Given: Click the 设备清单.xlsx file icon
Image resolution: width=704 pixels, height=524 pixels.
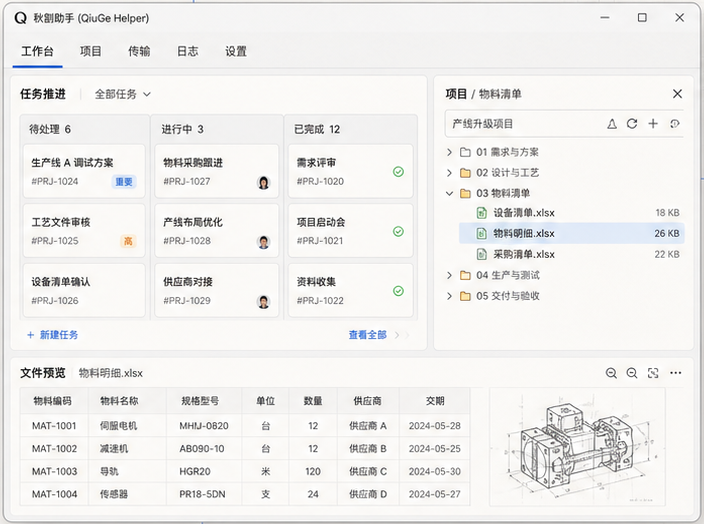Looking at the screenshot, I should pyautogui.click(x=481, y=213).
